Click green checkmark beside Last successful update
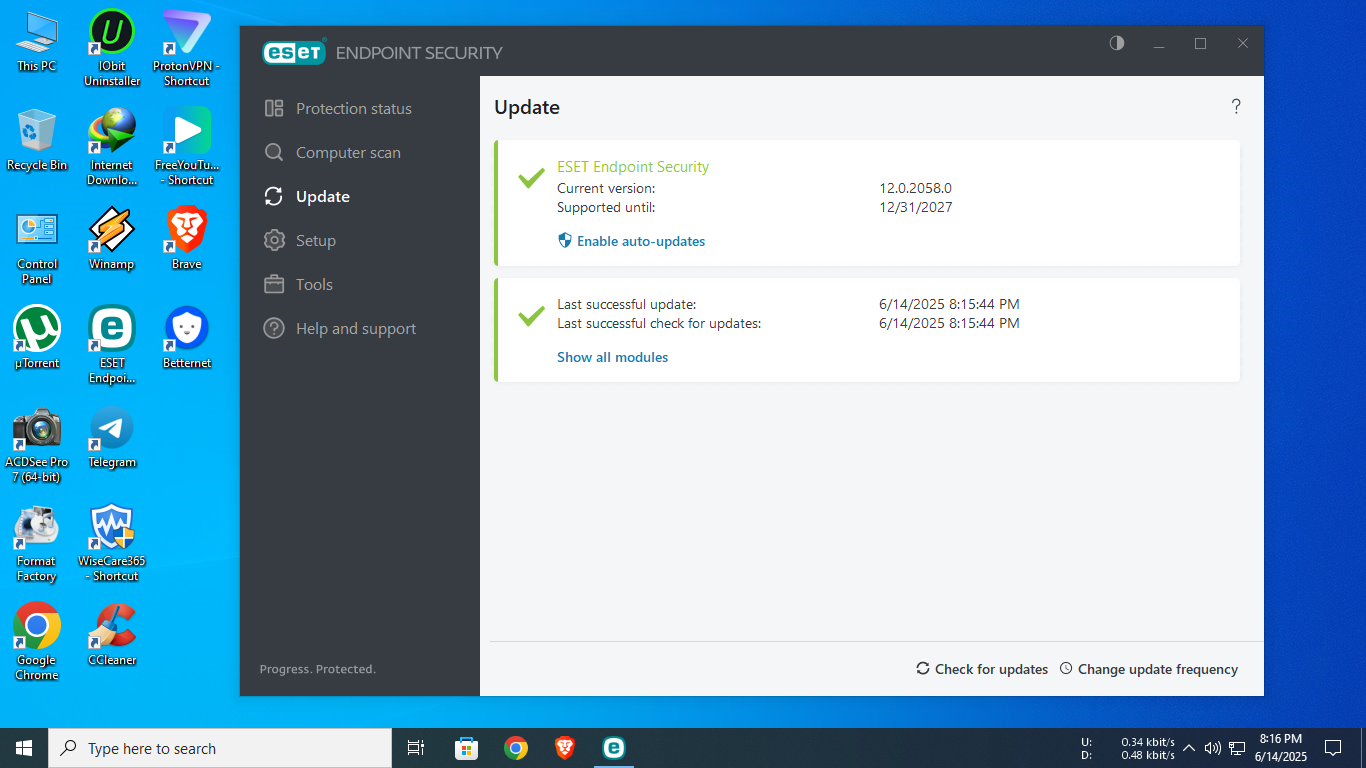 click(x=531, y=316)
